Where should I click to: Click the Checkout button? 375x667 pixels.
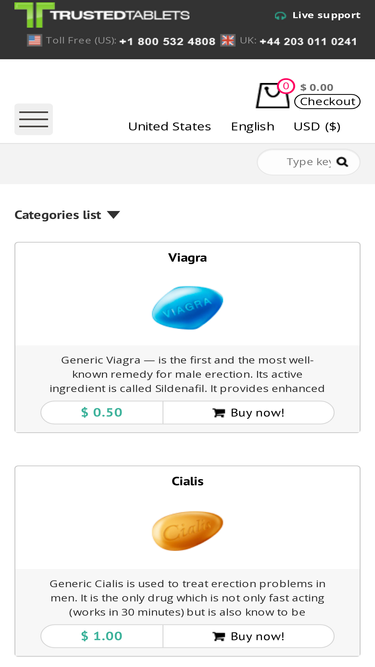tap(327, 101)
